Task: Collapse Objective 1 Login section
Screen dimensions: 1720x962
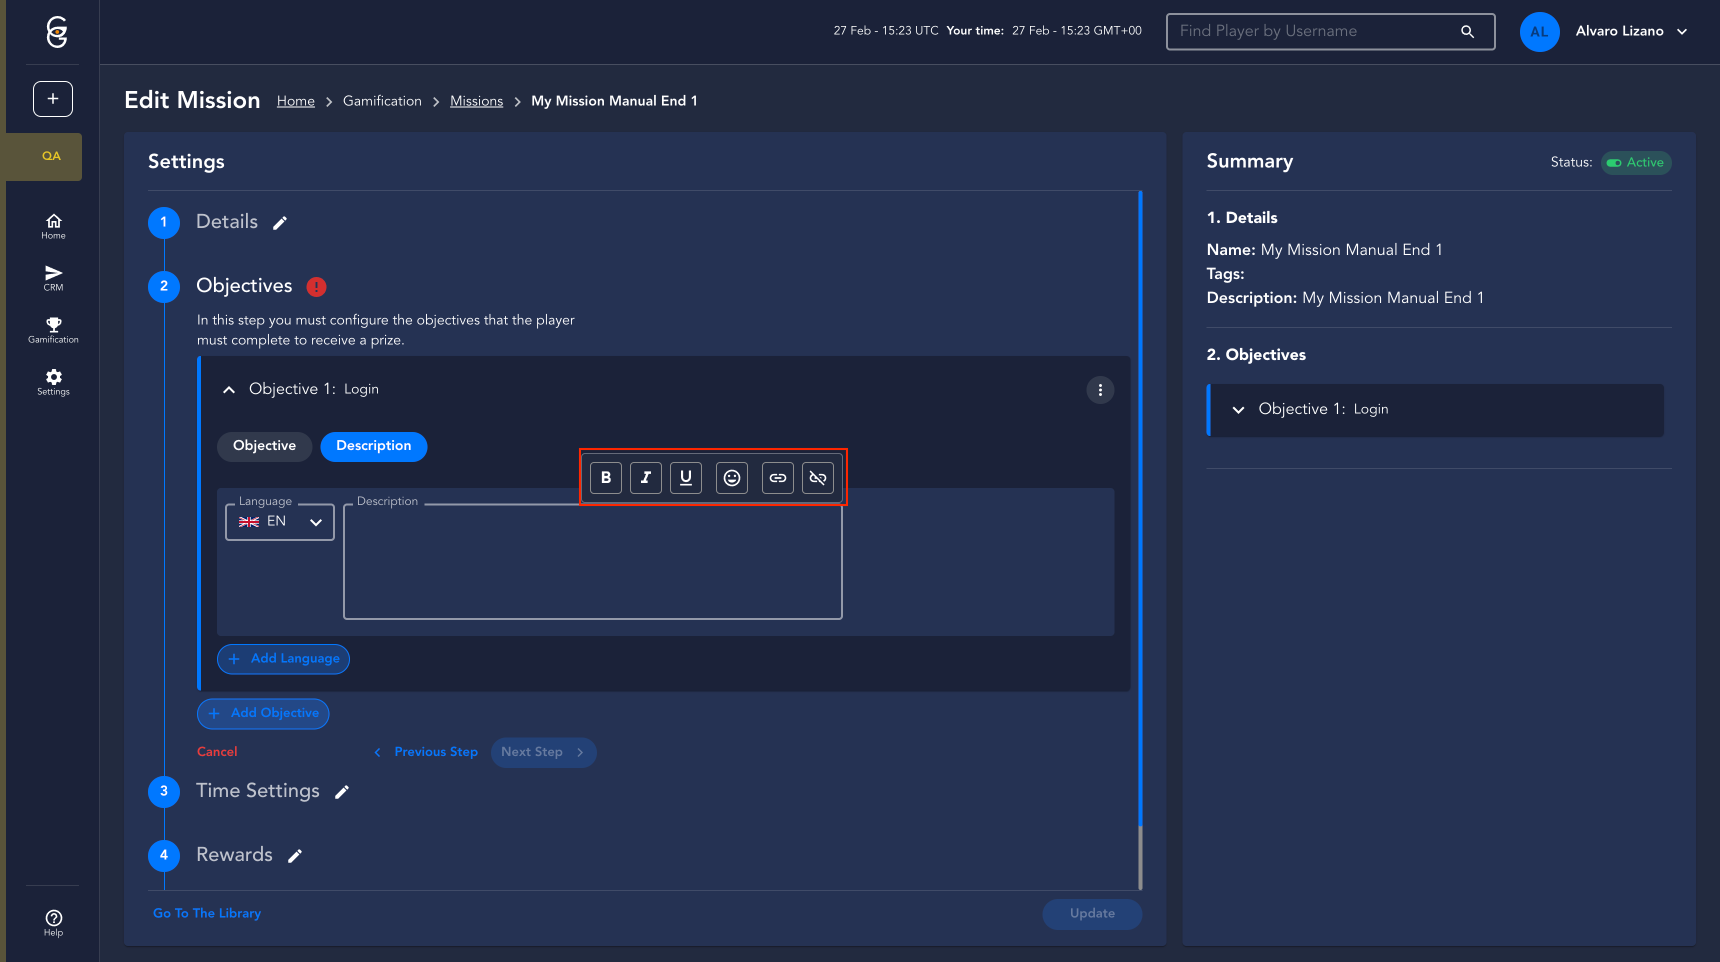Action: pos(229,390)
